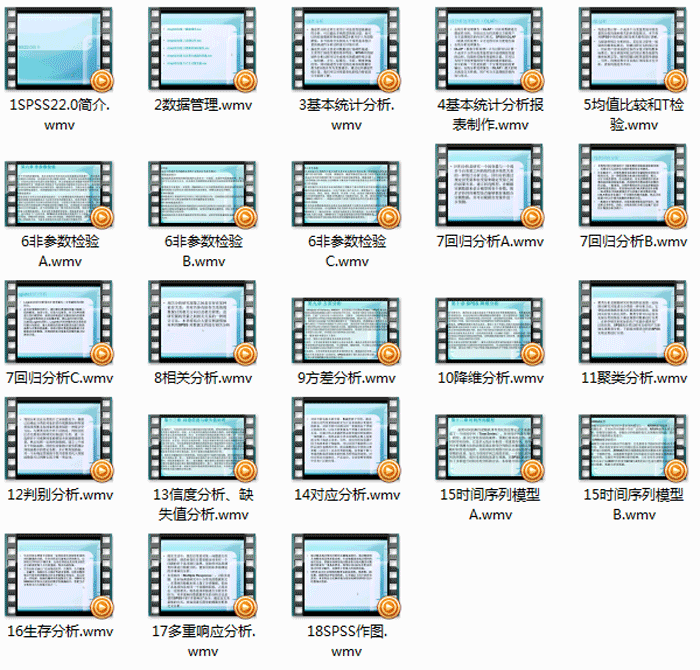This screenshot has height=670, width=700.
Task: Click the file name 15时间序列模型A.wmv
Action: coord(490,504)
